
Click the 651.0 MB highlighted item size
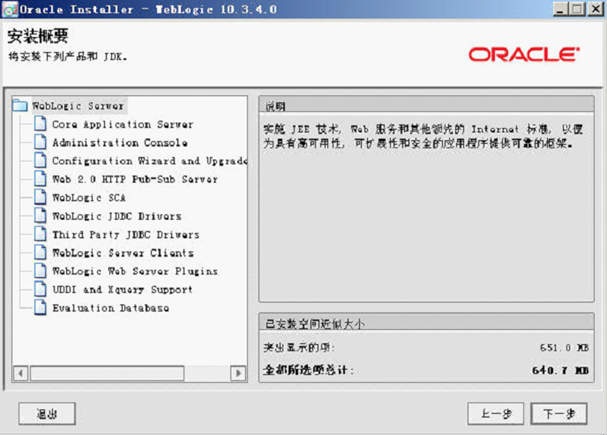pos(564,348)
